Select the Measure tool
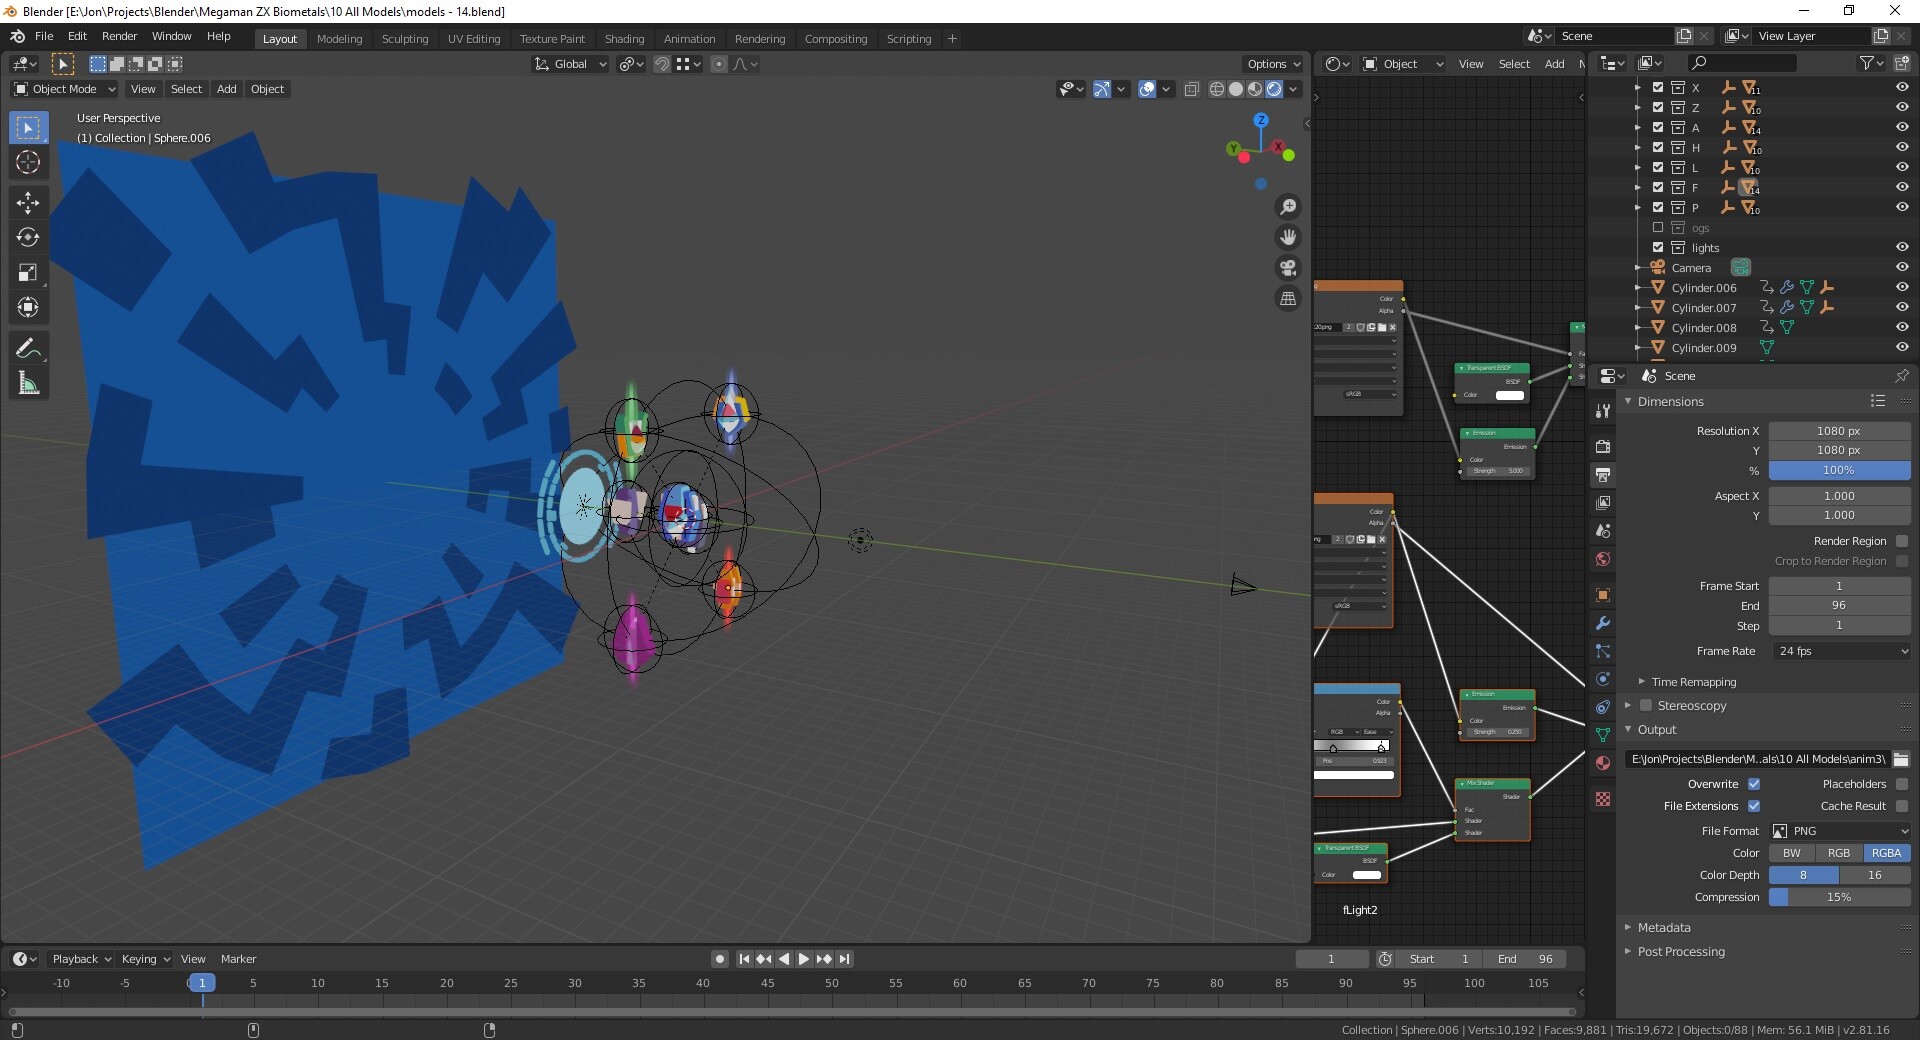1920x1040 pixels. tap(28, 384)
